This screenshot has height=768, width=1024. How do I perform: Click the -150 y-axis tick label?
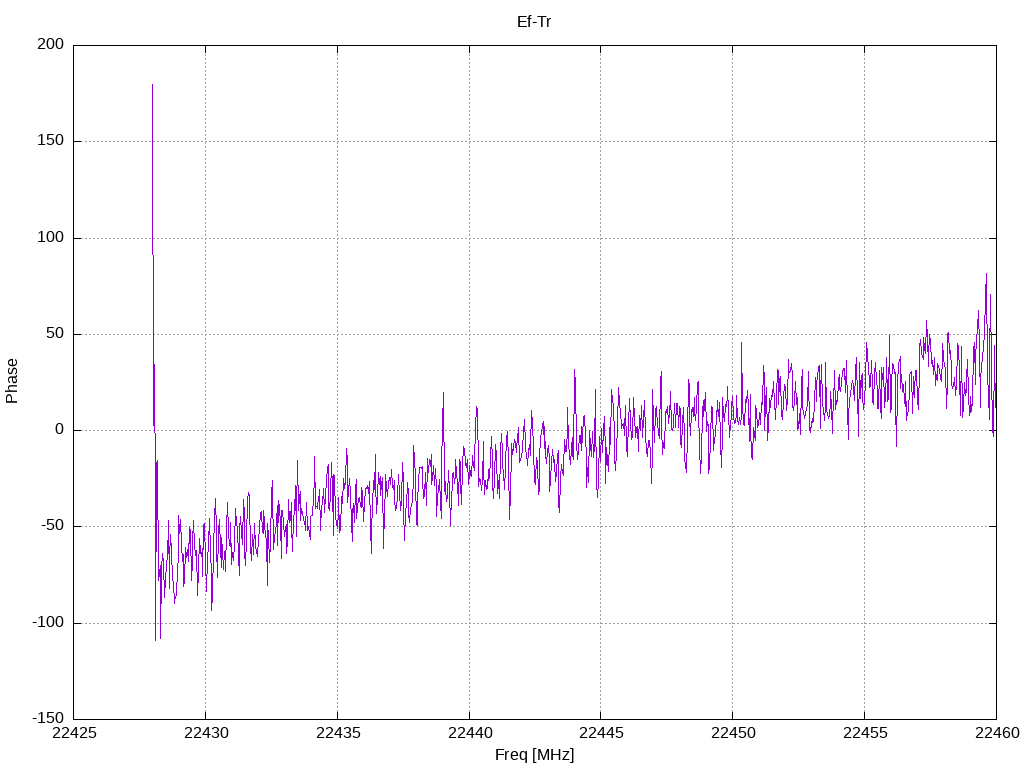48,718
